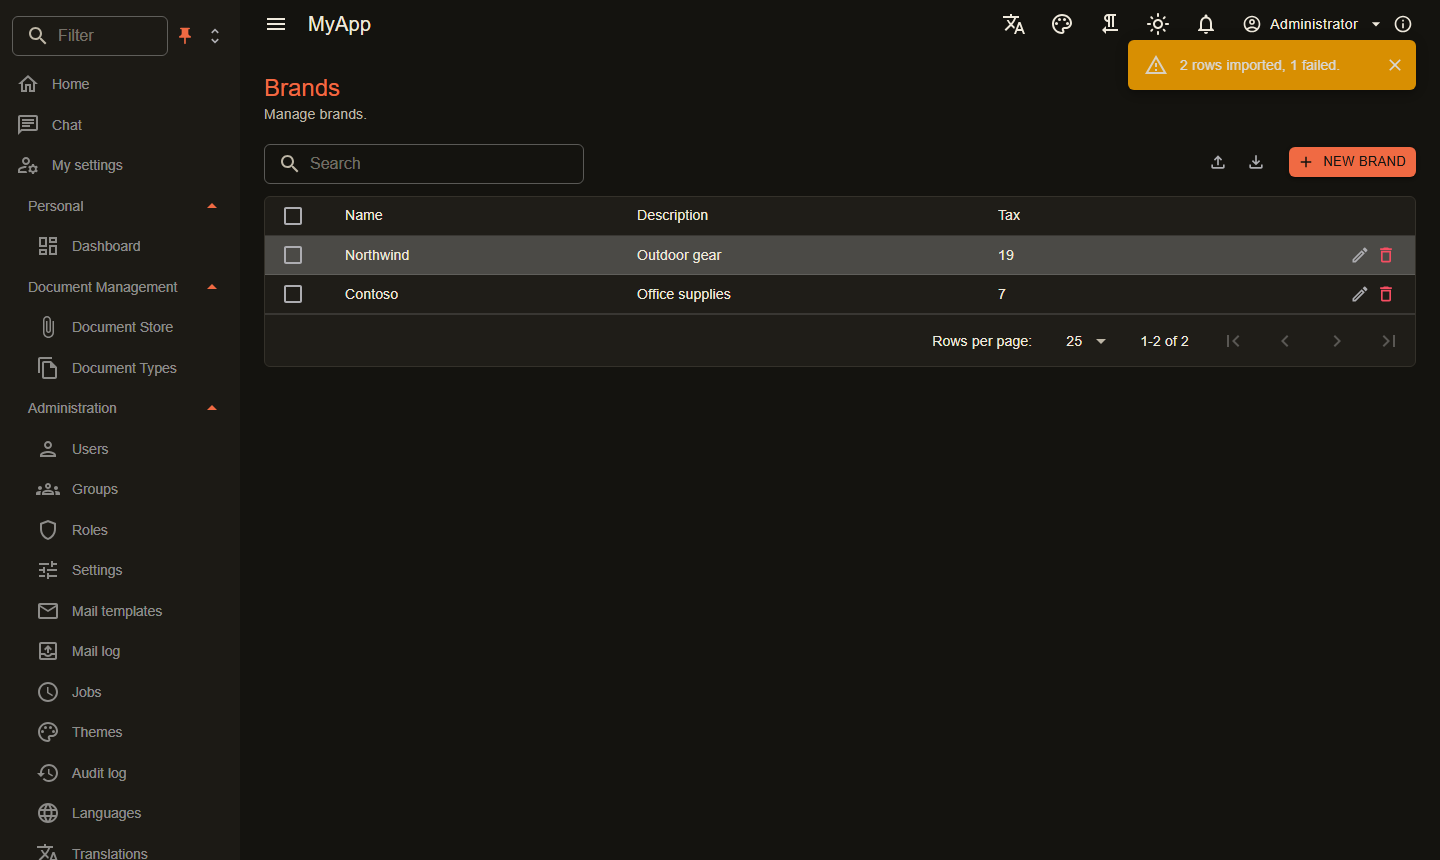Click the NEW BRAND button

(1352, 162)
